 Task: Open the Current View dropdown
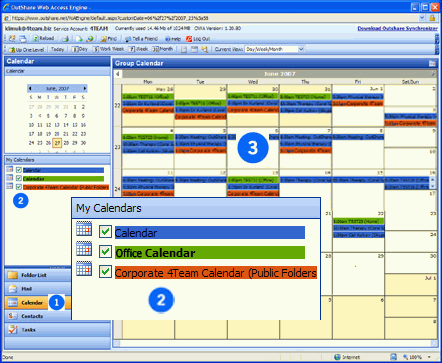pos(301,49)
